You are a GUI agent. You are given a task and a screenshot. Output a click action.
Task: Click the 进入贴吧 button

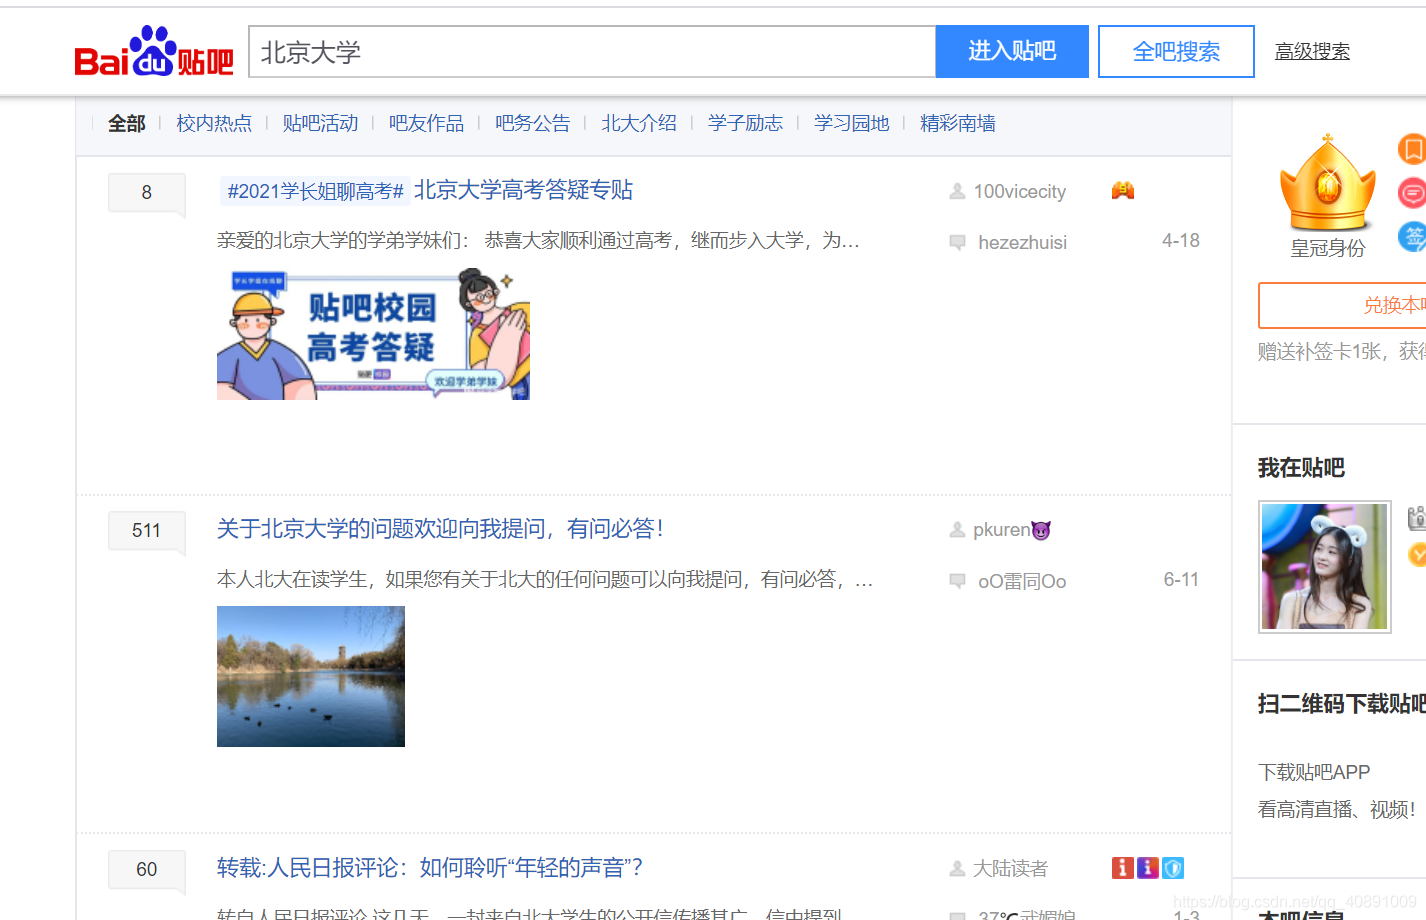coord(1012,51)
